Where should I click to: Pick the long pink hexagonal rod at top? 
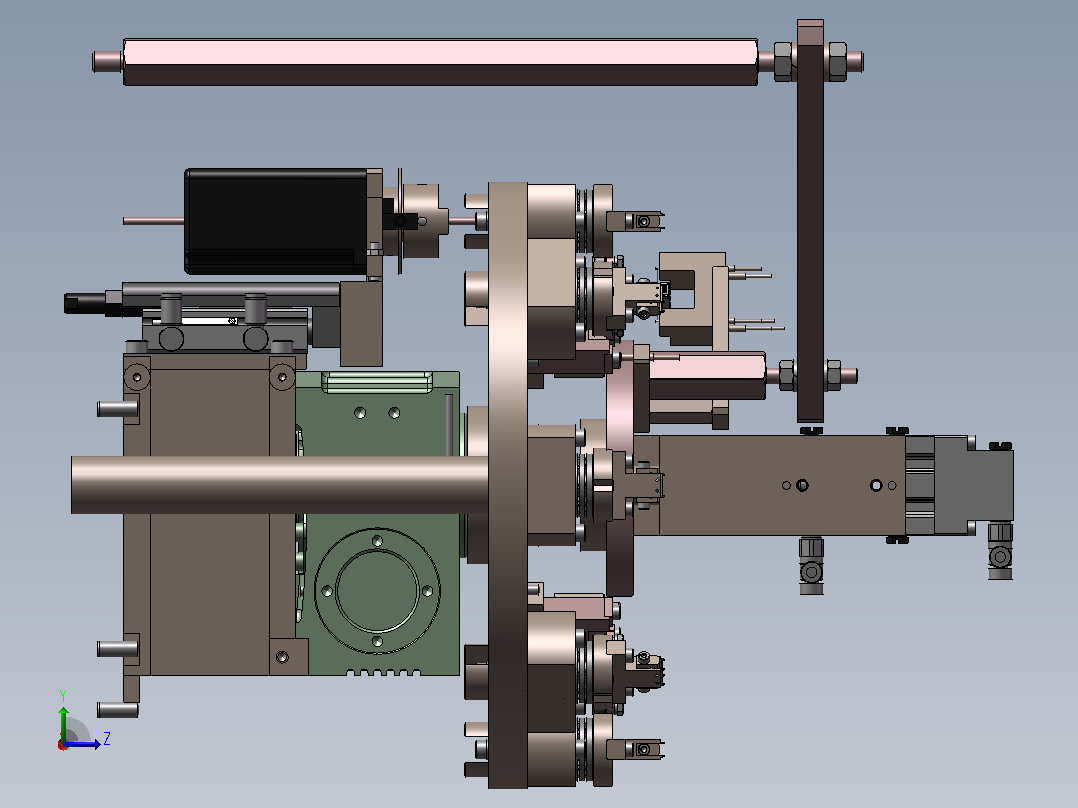point(440,62)
